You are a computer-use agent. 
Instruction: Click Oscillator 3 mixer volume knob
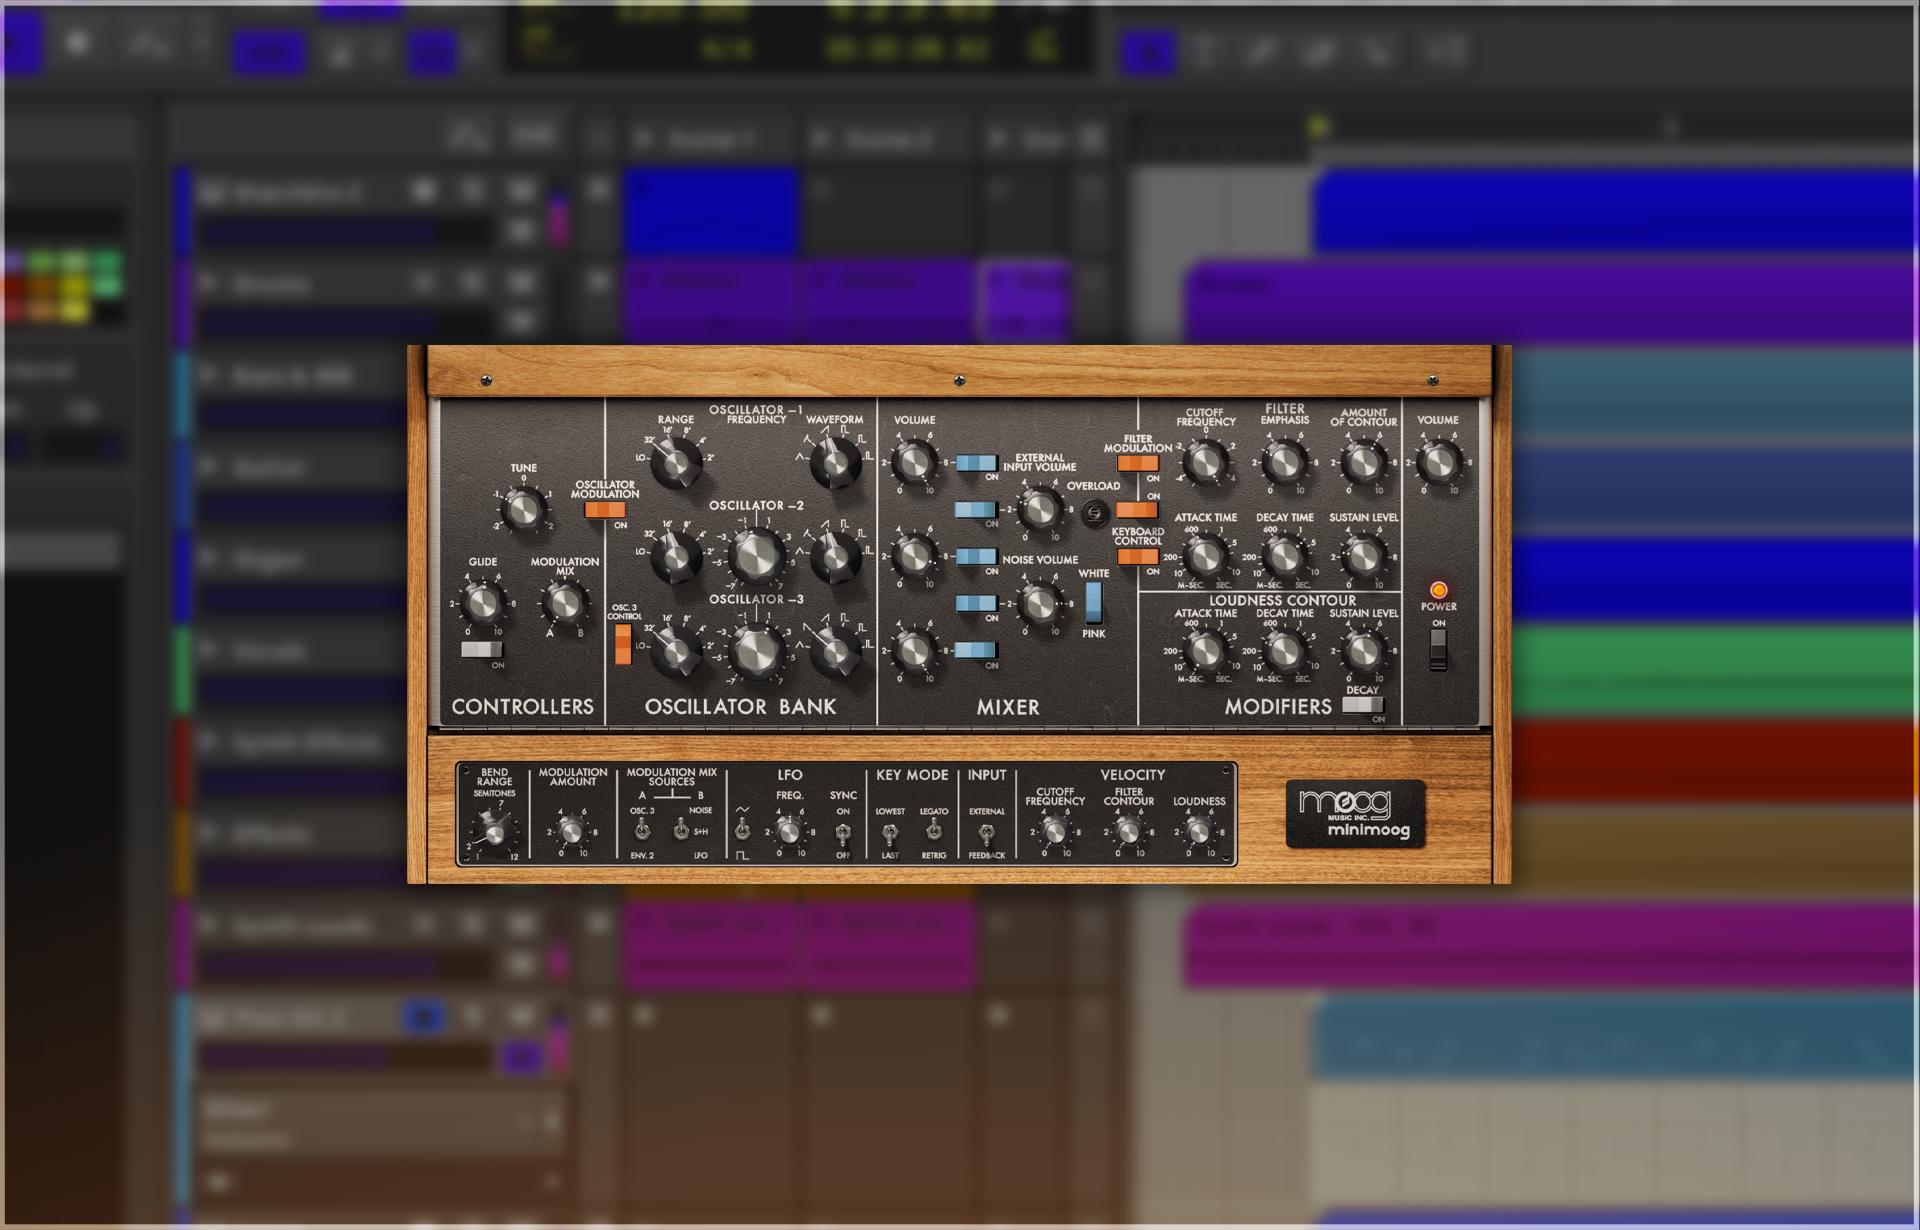(x=913, y=650)
